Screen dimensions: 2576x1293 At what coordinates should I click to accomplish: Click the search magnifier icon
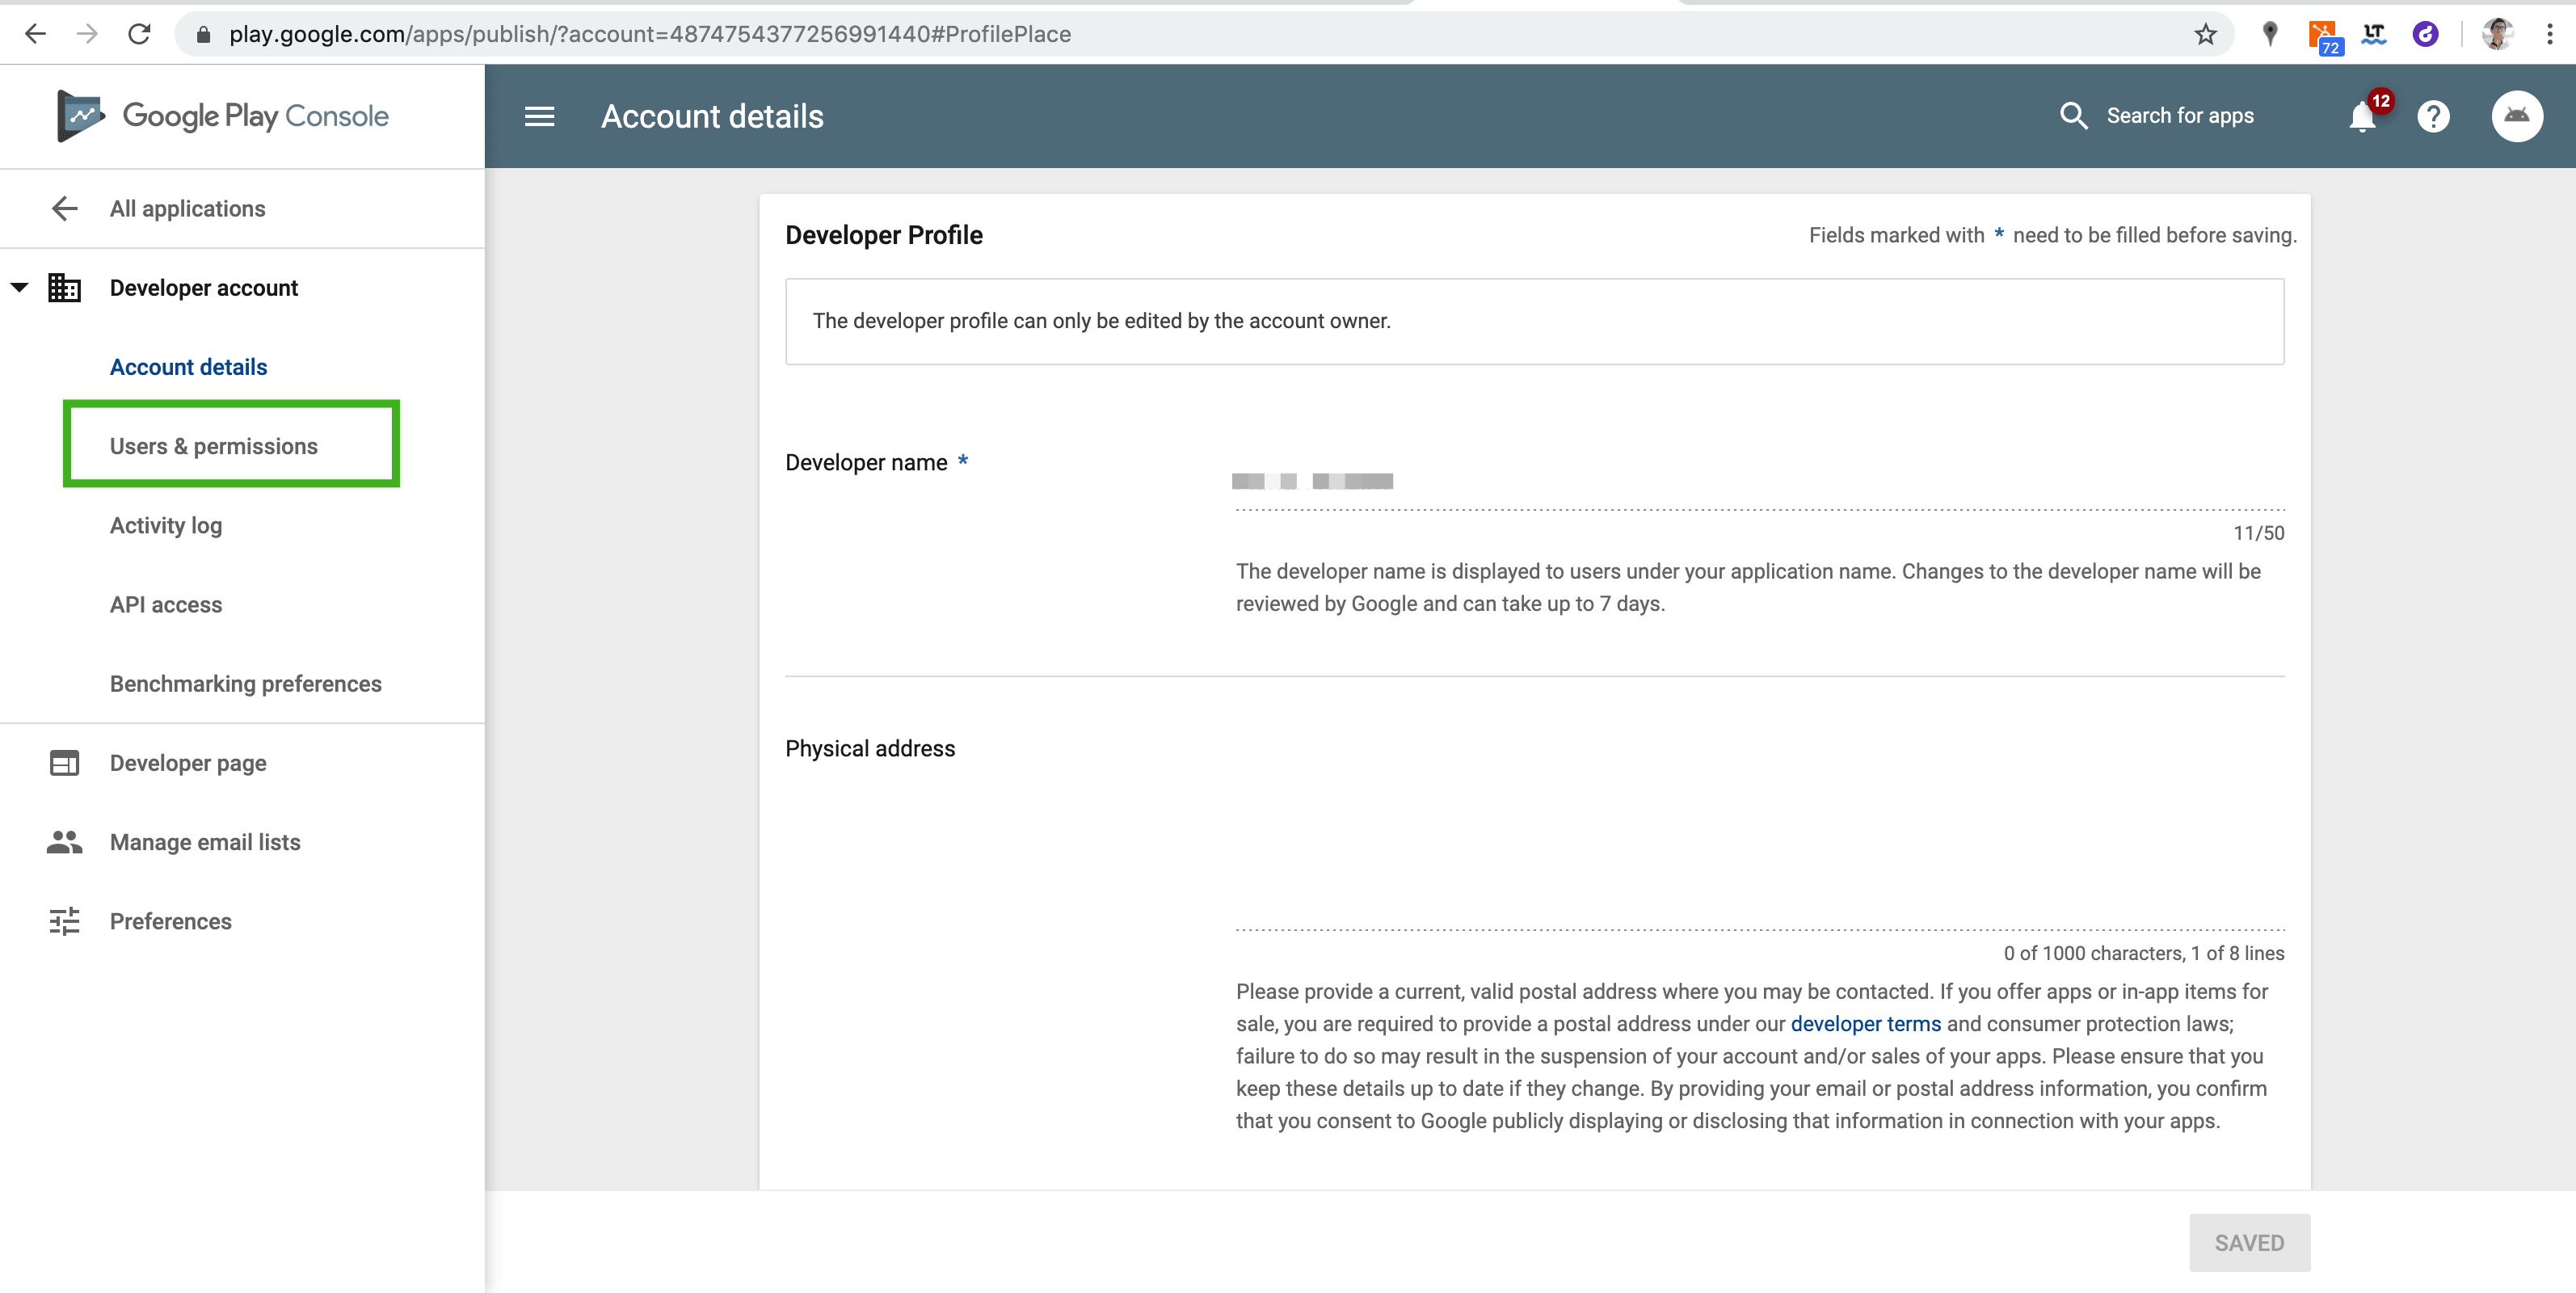[x=2073, y=116]
